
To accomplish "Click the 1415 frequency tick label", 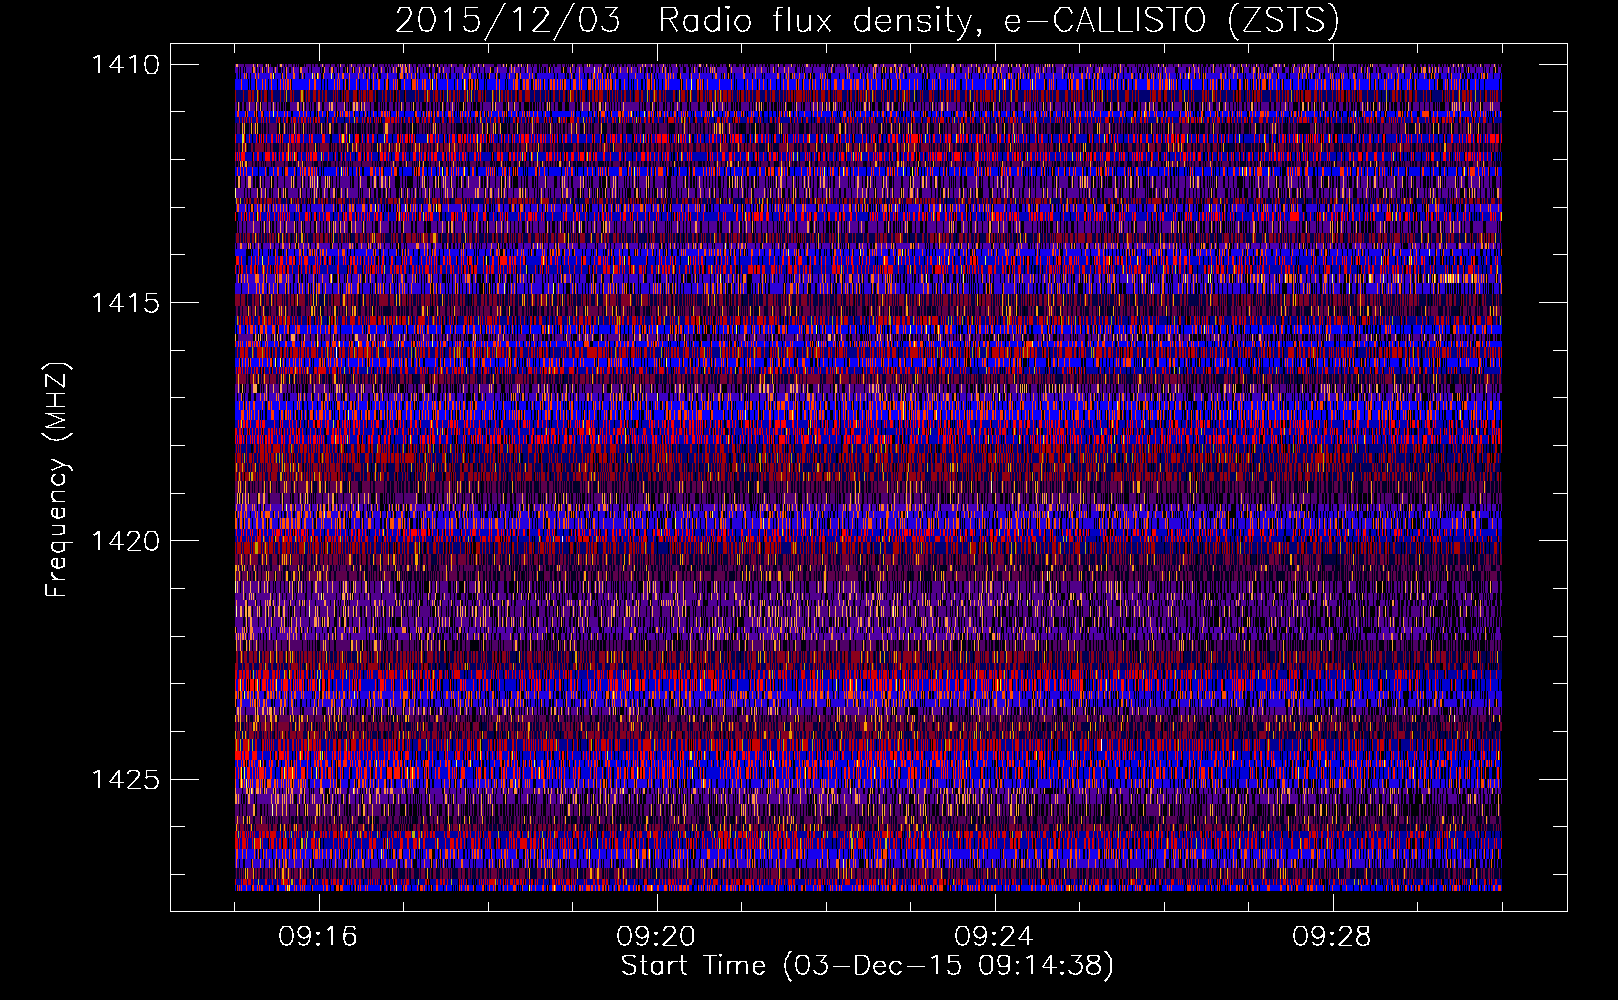I will pyautogui.click(x=125, y=303).
